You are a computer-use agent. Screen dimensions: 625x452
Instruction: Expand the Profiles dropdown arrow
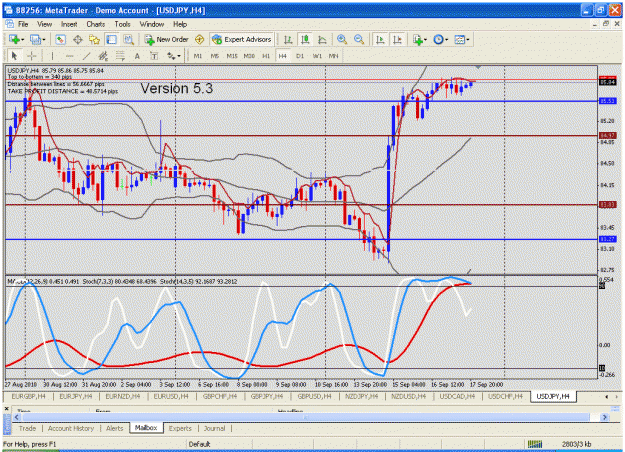pyautogui.click(x=43, y=40)
